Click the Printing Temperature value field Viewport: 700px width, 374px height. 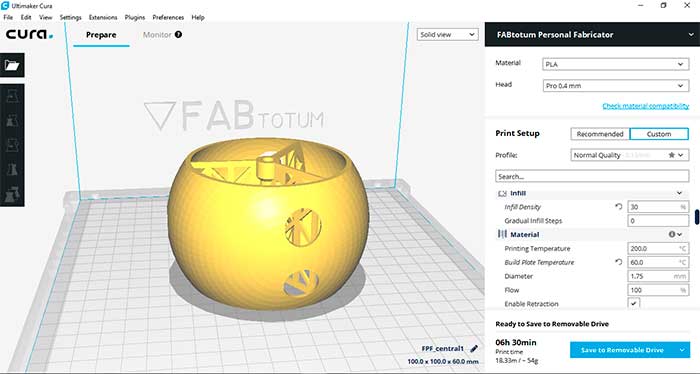658,248
